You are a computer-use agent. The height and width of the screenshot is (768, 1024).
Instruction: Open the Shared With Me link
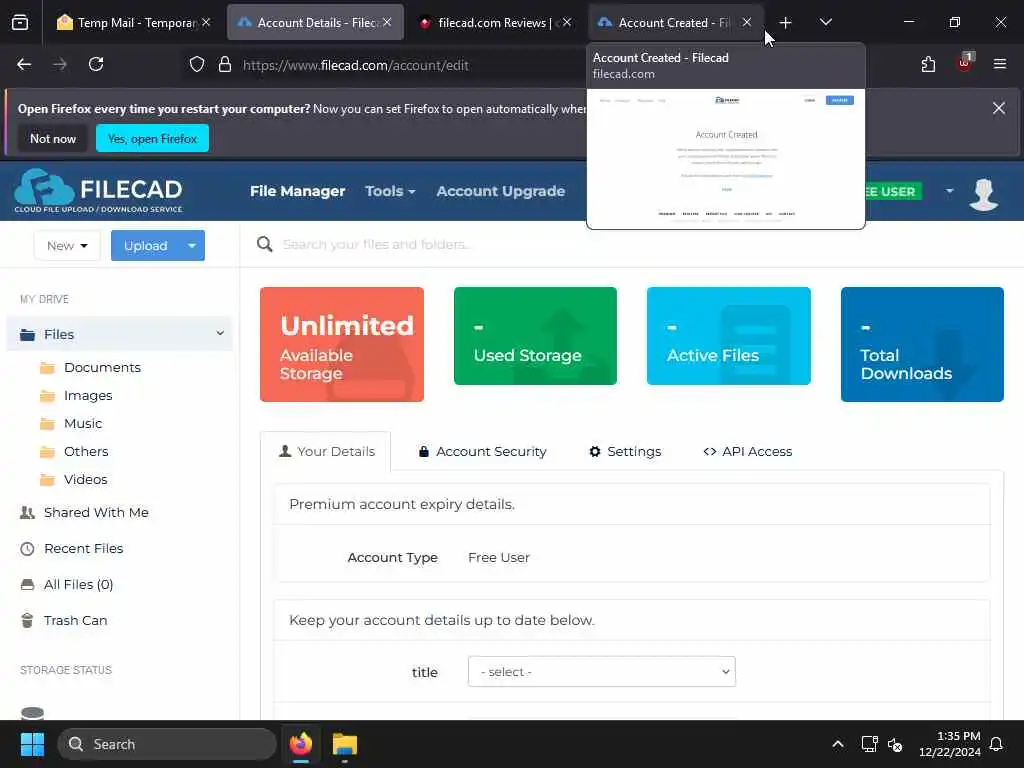96,513
